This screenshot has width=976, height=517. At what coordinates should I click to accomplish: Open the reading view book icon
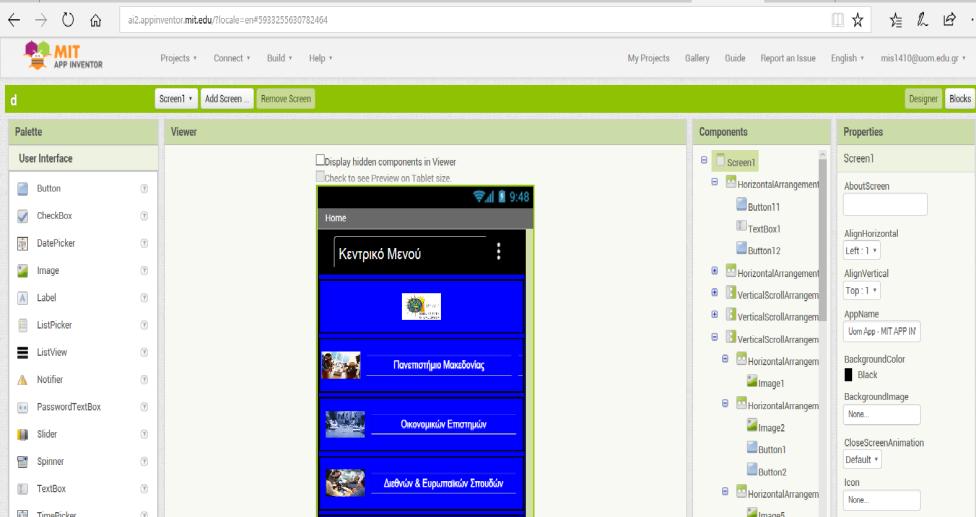pos(838,20)
